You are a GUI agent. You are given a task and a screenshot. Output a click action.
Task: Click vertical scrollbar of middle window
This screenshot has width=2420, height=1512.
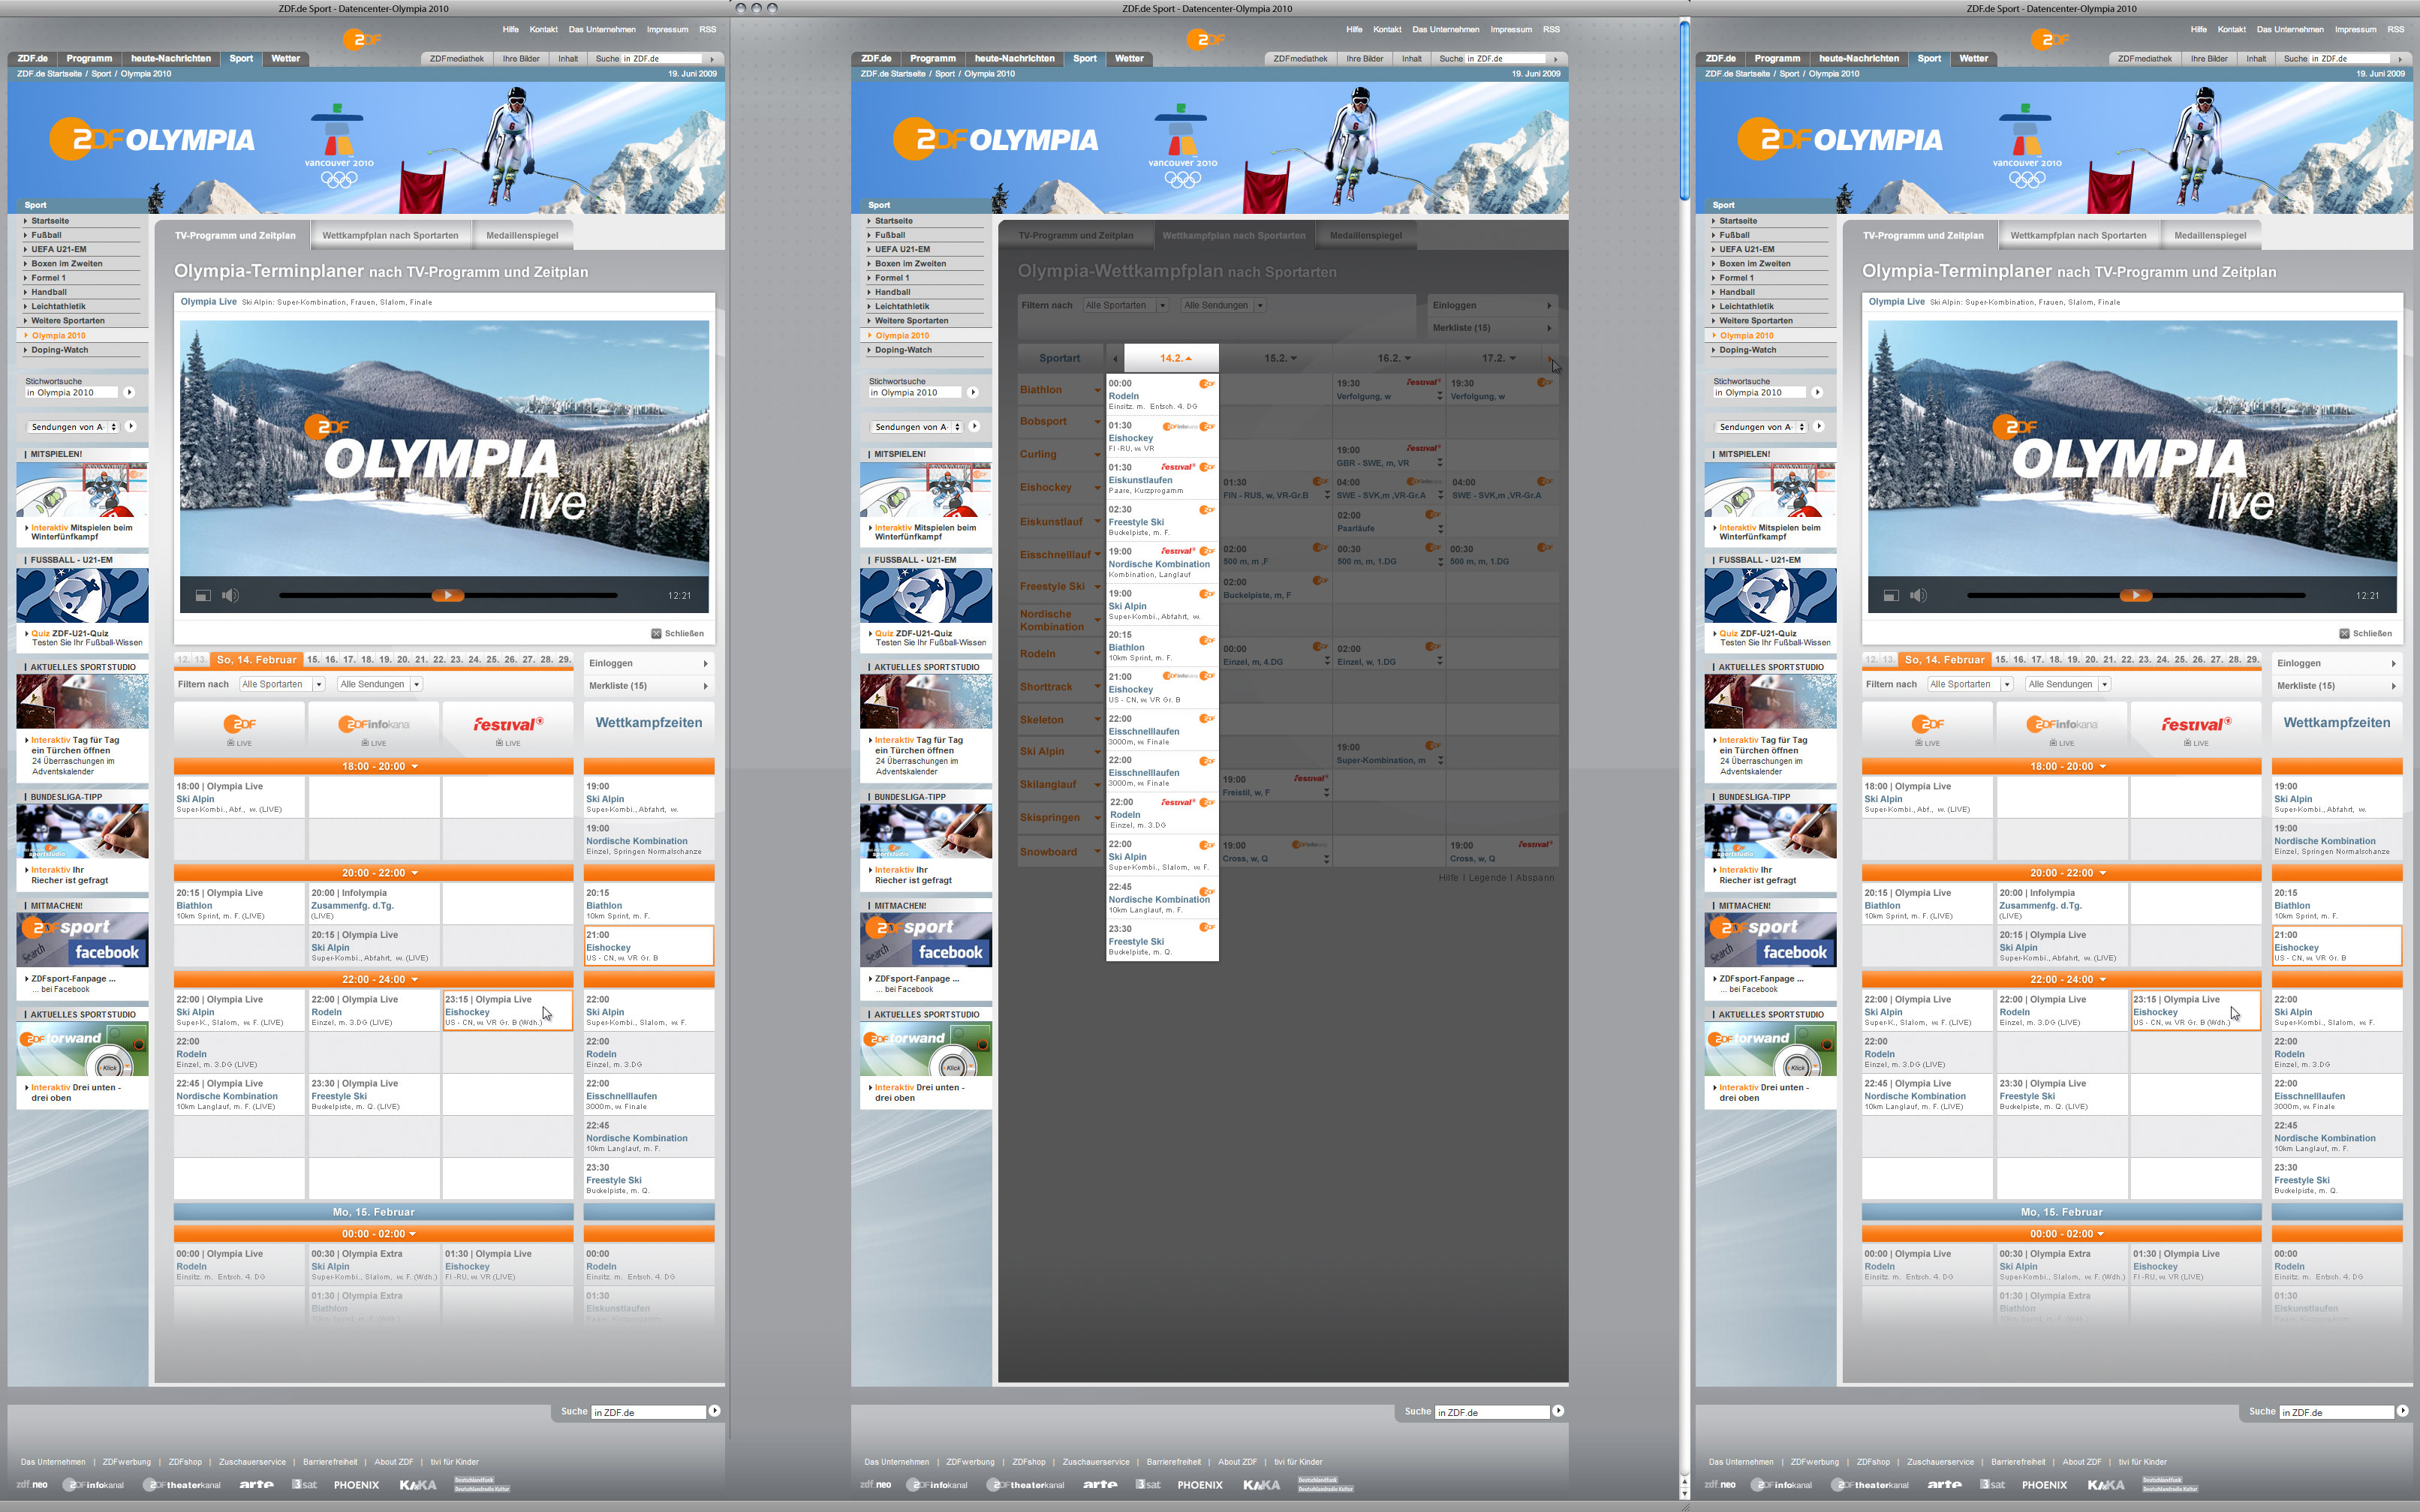click(x=1684, y=110)
